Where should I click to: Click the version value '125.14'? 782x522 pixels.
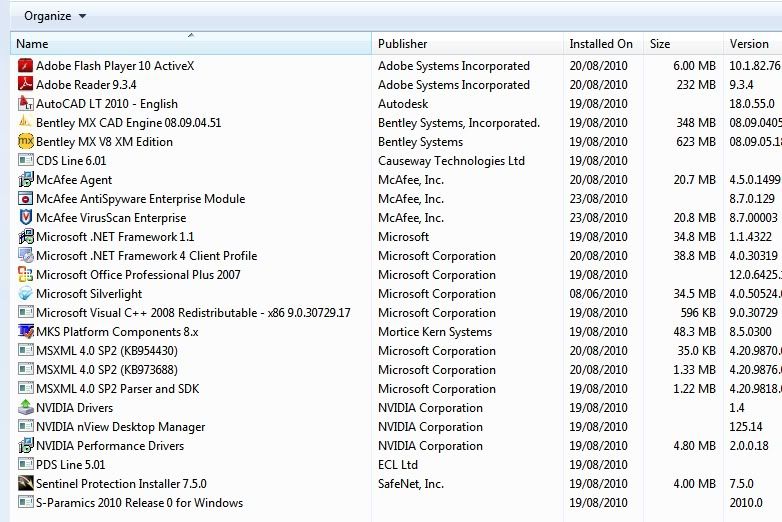746,427
